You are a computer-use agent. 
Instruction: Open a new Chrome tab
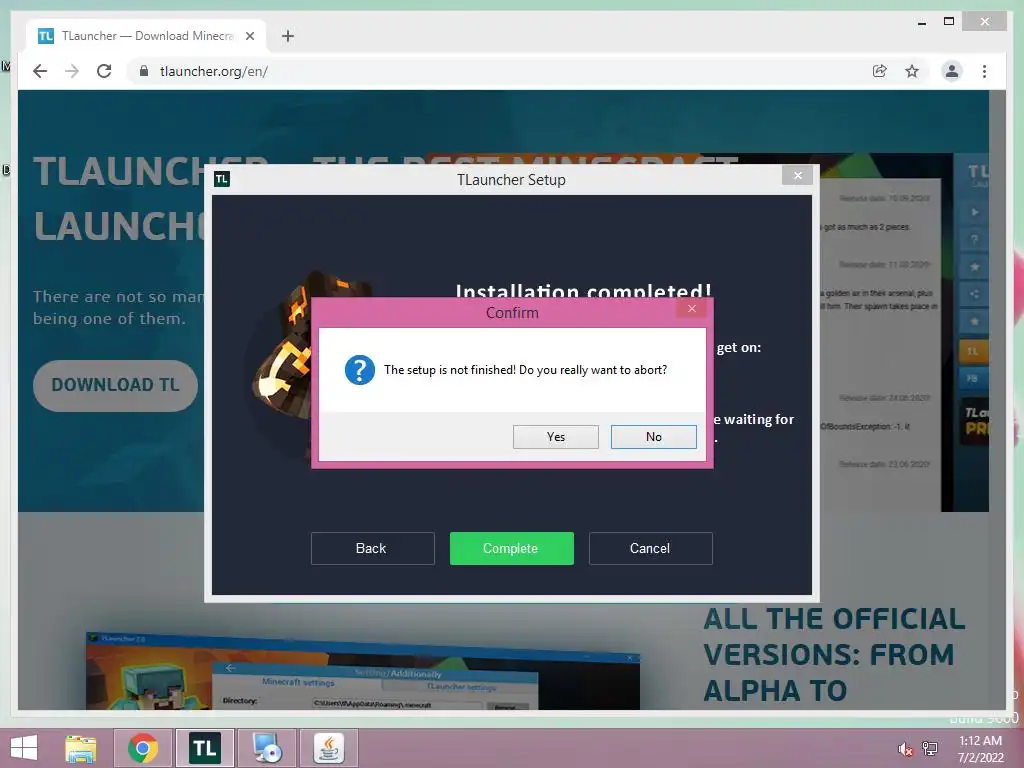[x=287, y=36]
